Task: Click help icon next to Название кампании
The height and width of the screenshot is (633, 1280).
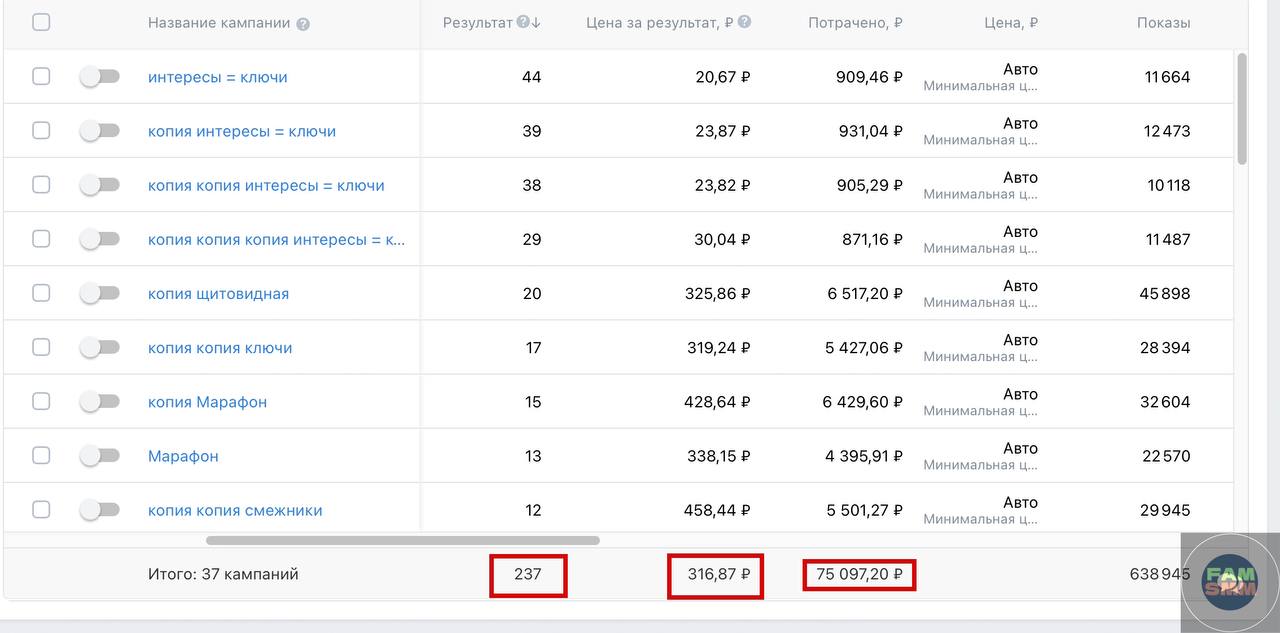Action: (303, 24)
